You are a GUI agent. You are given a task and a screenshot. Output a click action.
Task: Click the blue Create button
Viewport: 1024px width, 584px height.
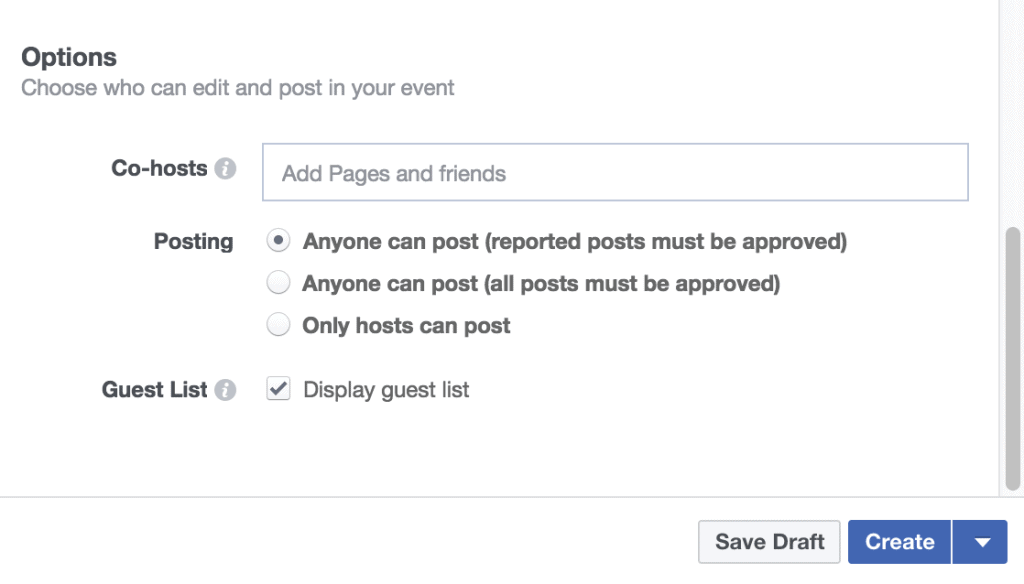coord(899,542)
